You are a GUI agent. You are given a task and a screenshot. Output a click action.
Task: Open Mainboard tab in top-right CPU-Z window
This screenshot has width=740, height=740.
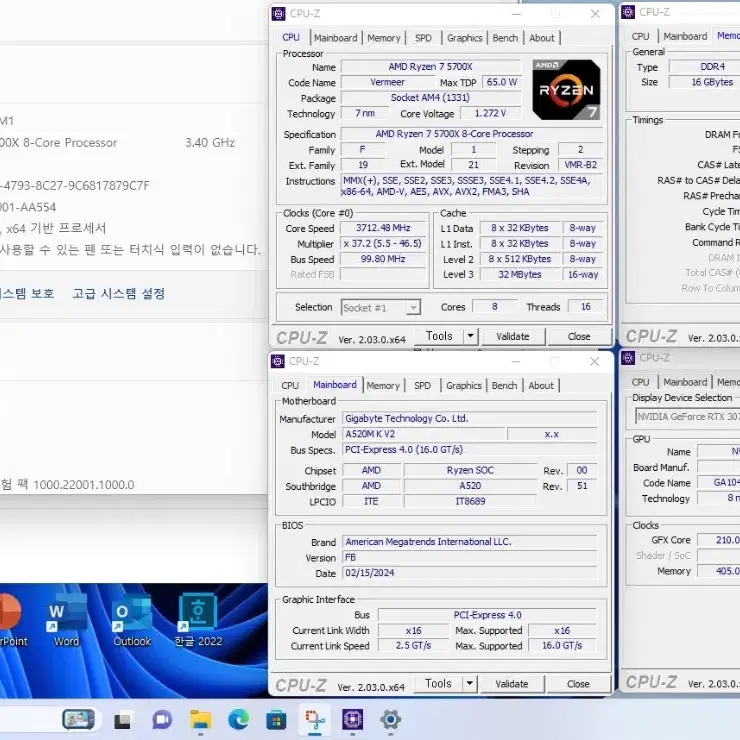[x=685, y=36]
